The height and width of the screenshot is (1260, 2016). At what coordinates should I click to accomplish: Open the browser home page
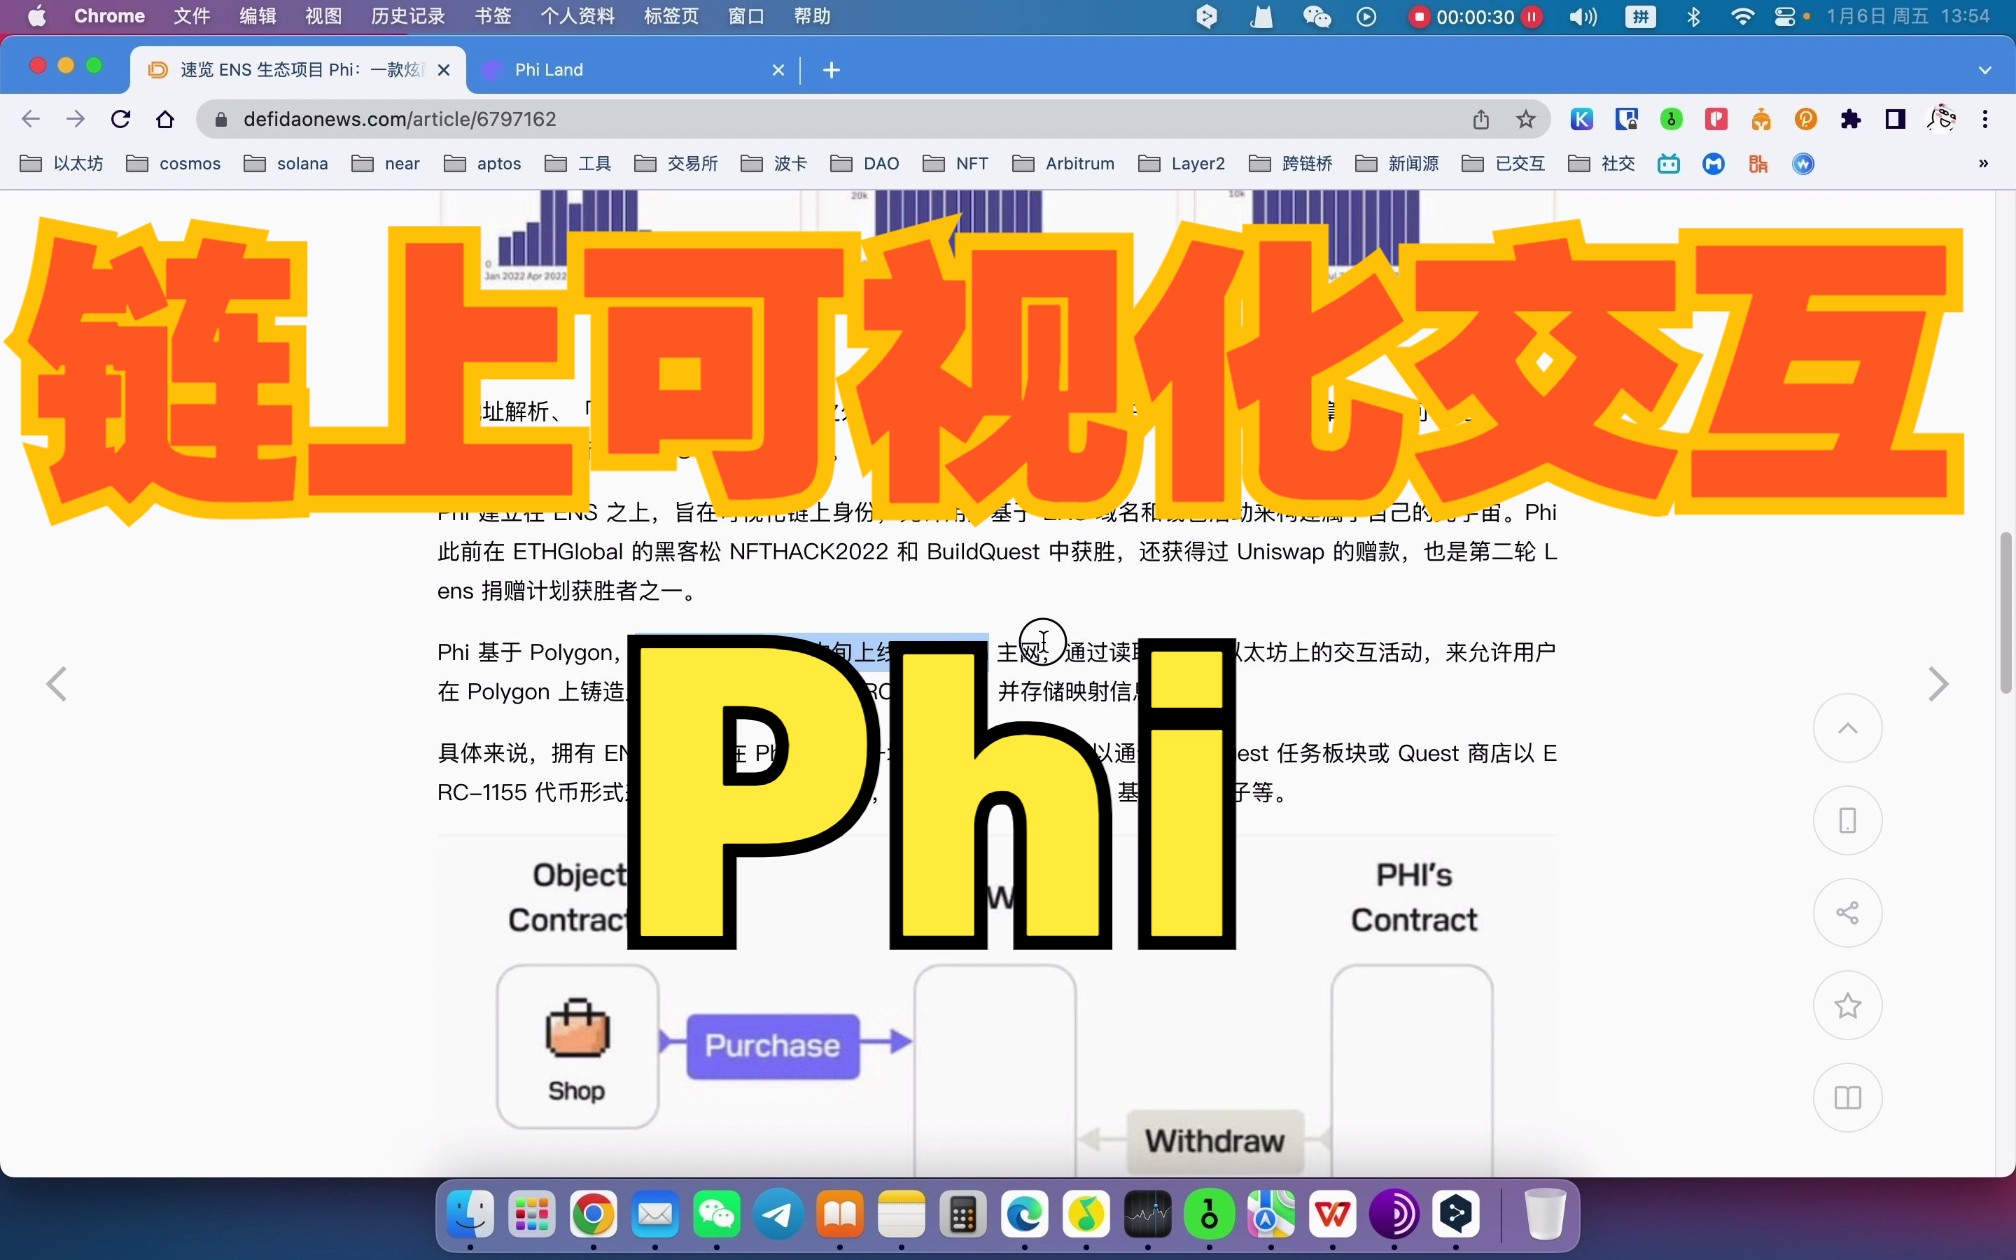pos(165,119)
